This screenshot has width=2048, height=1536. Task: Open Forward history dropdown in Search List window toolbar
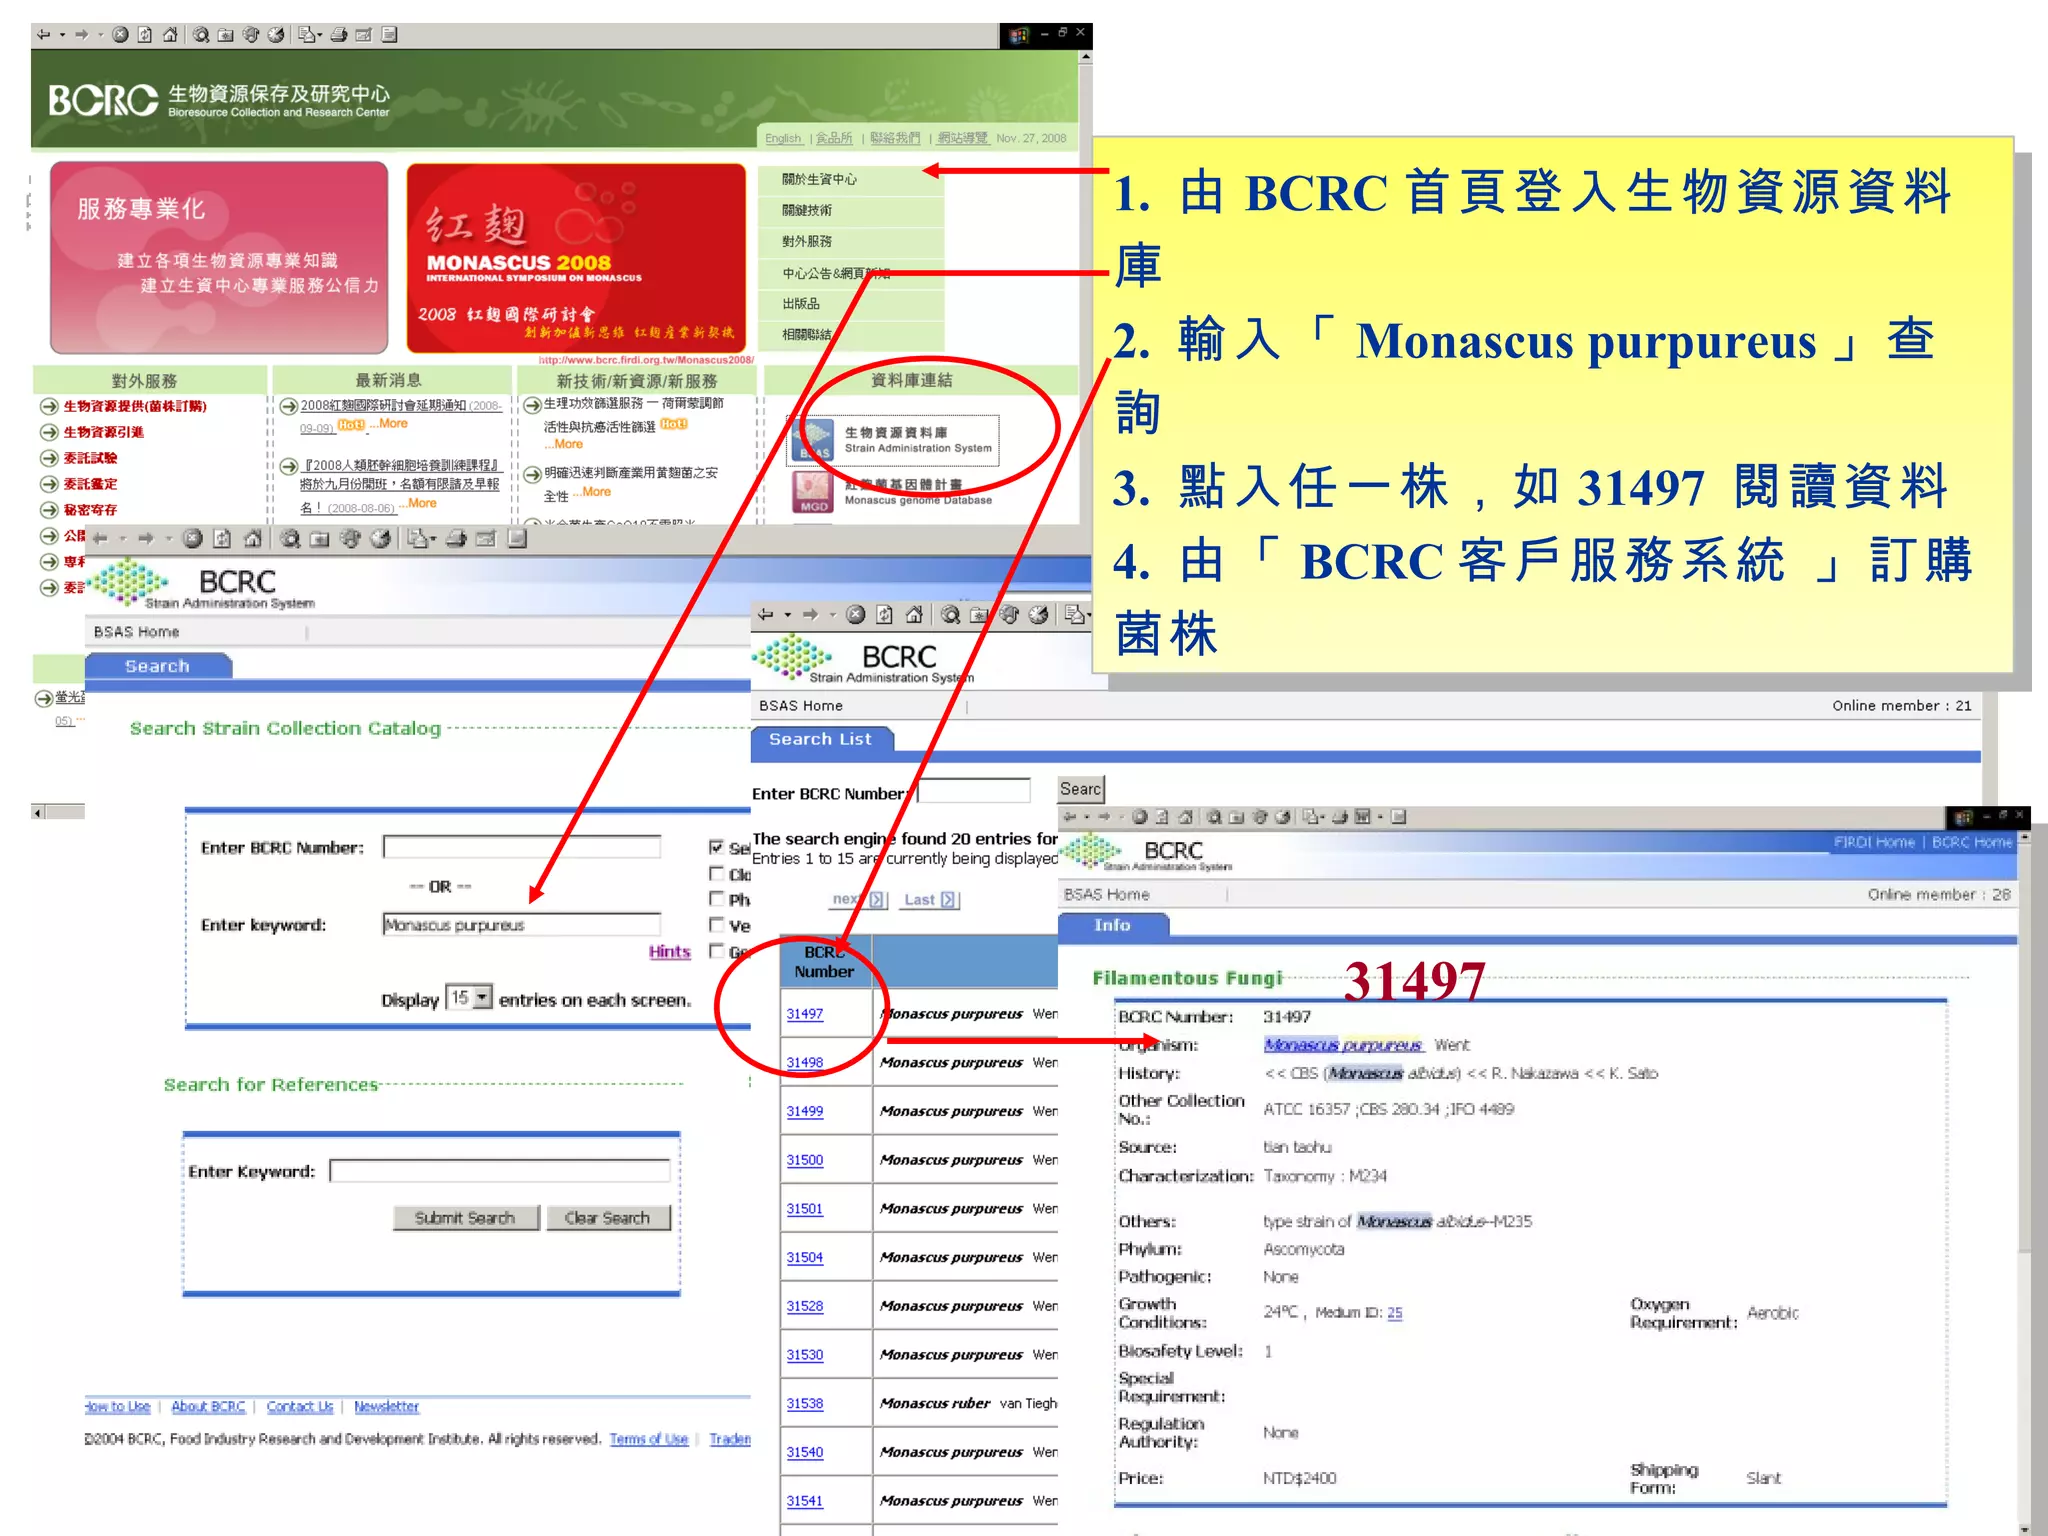click(833, 615)
